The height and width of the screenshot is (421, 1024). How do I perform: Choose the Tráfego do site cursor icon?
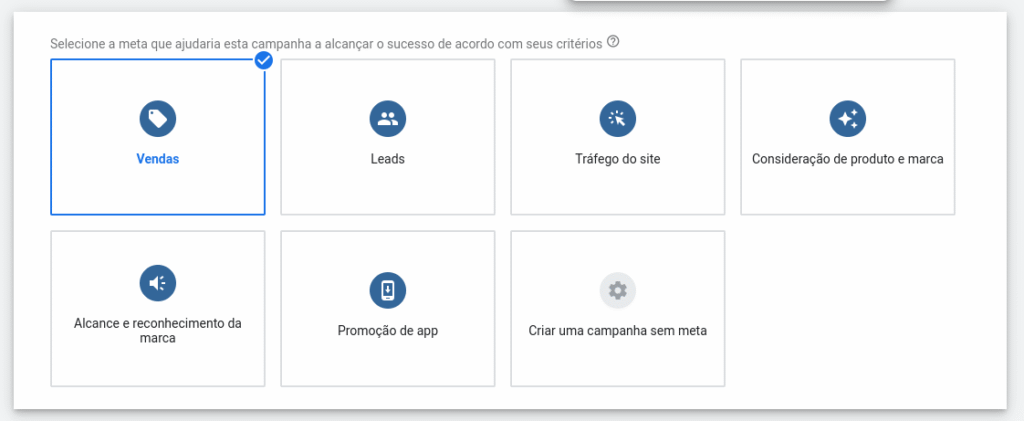pyautogui.click(x=618, y=119)
